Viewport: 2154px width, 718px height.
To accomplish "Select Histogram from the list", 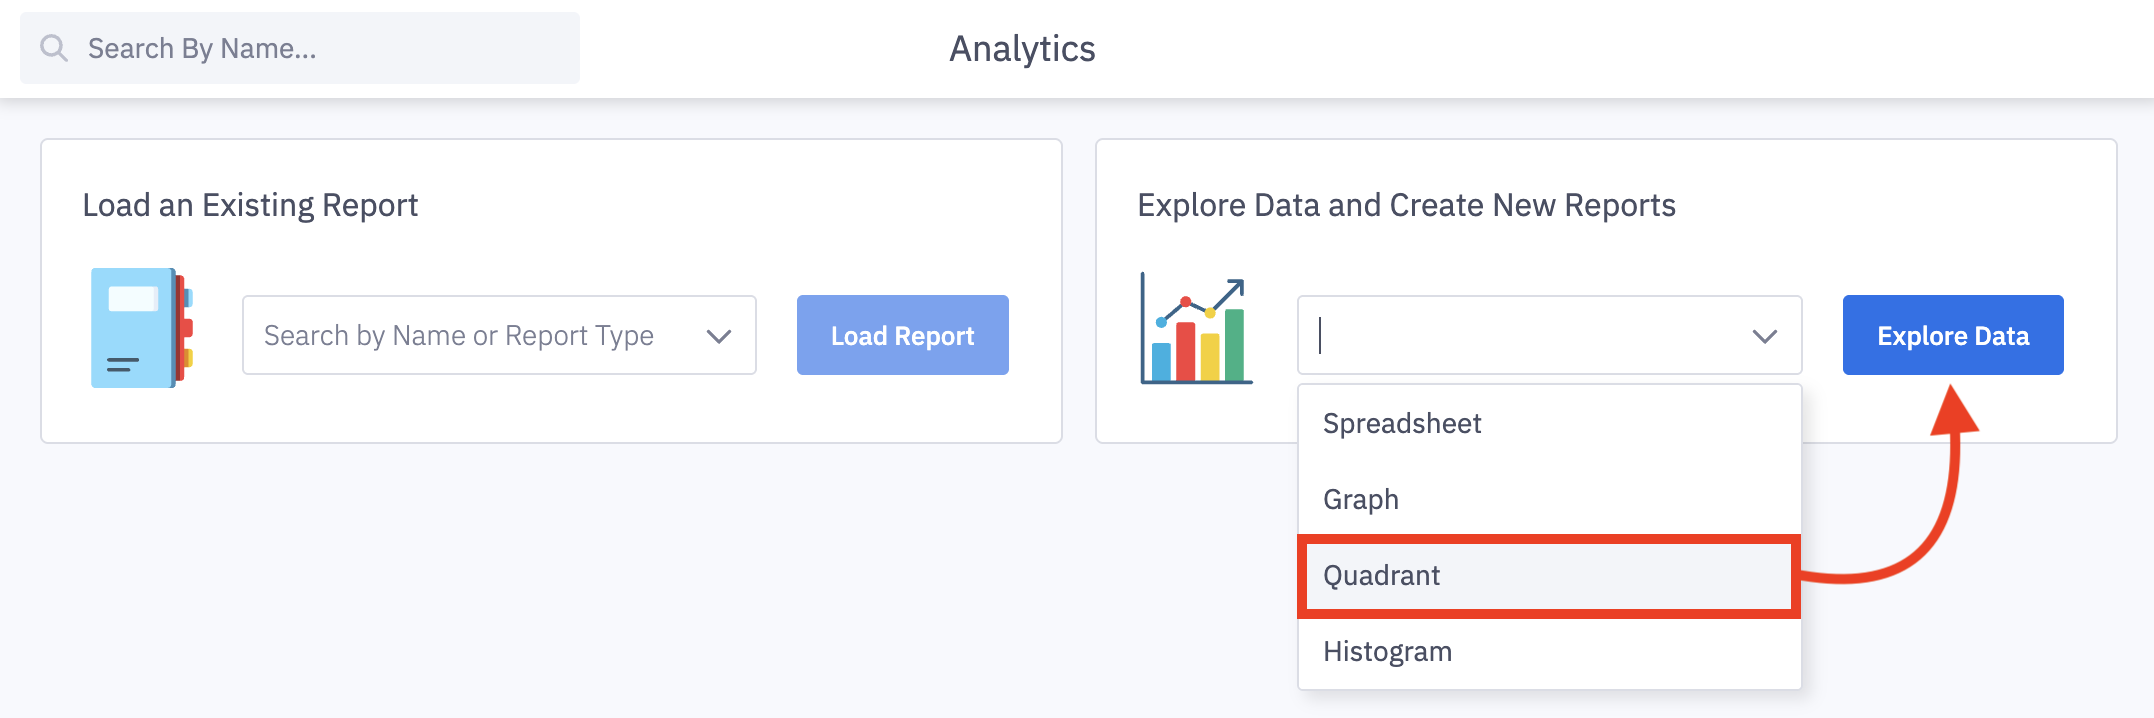I will 1387,652.
